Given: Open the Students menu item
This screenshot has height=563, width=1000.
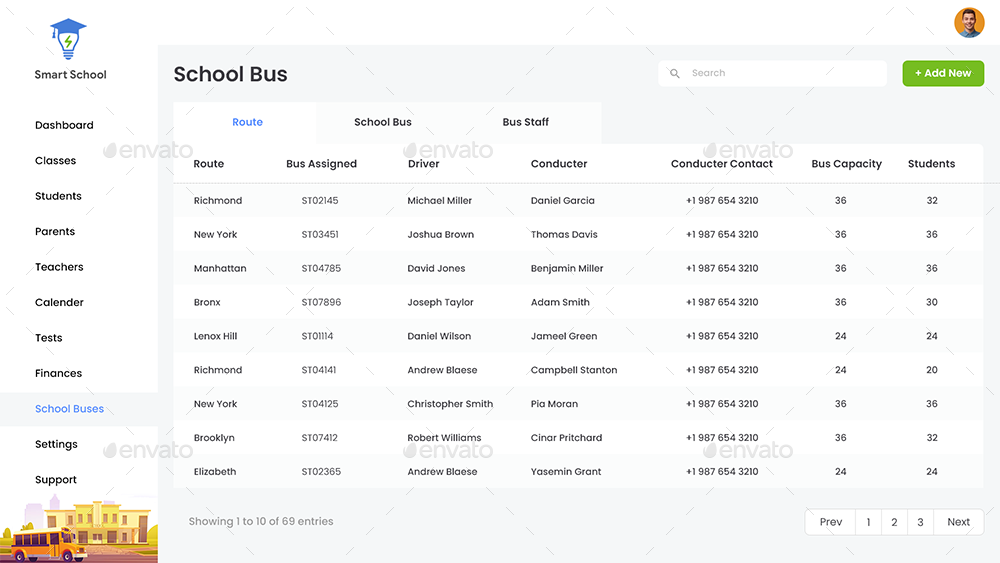Looking at the screenshot, I should pyautogui.click(x=58, y=196).
